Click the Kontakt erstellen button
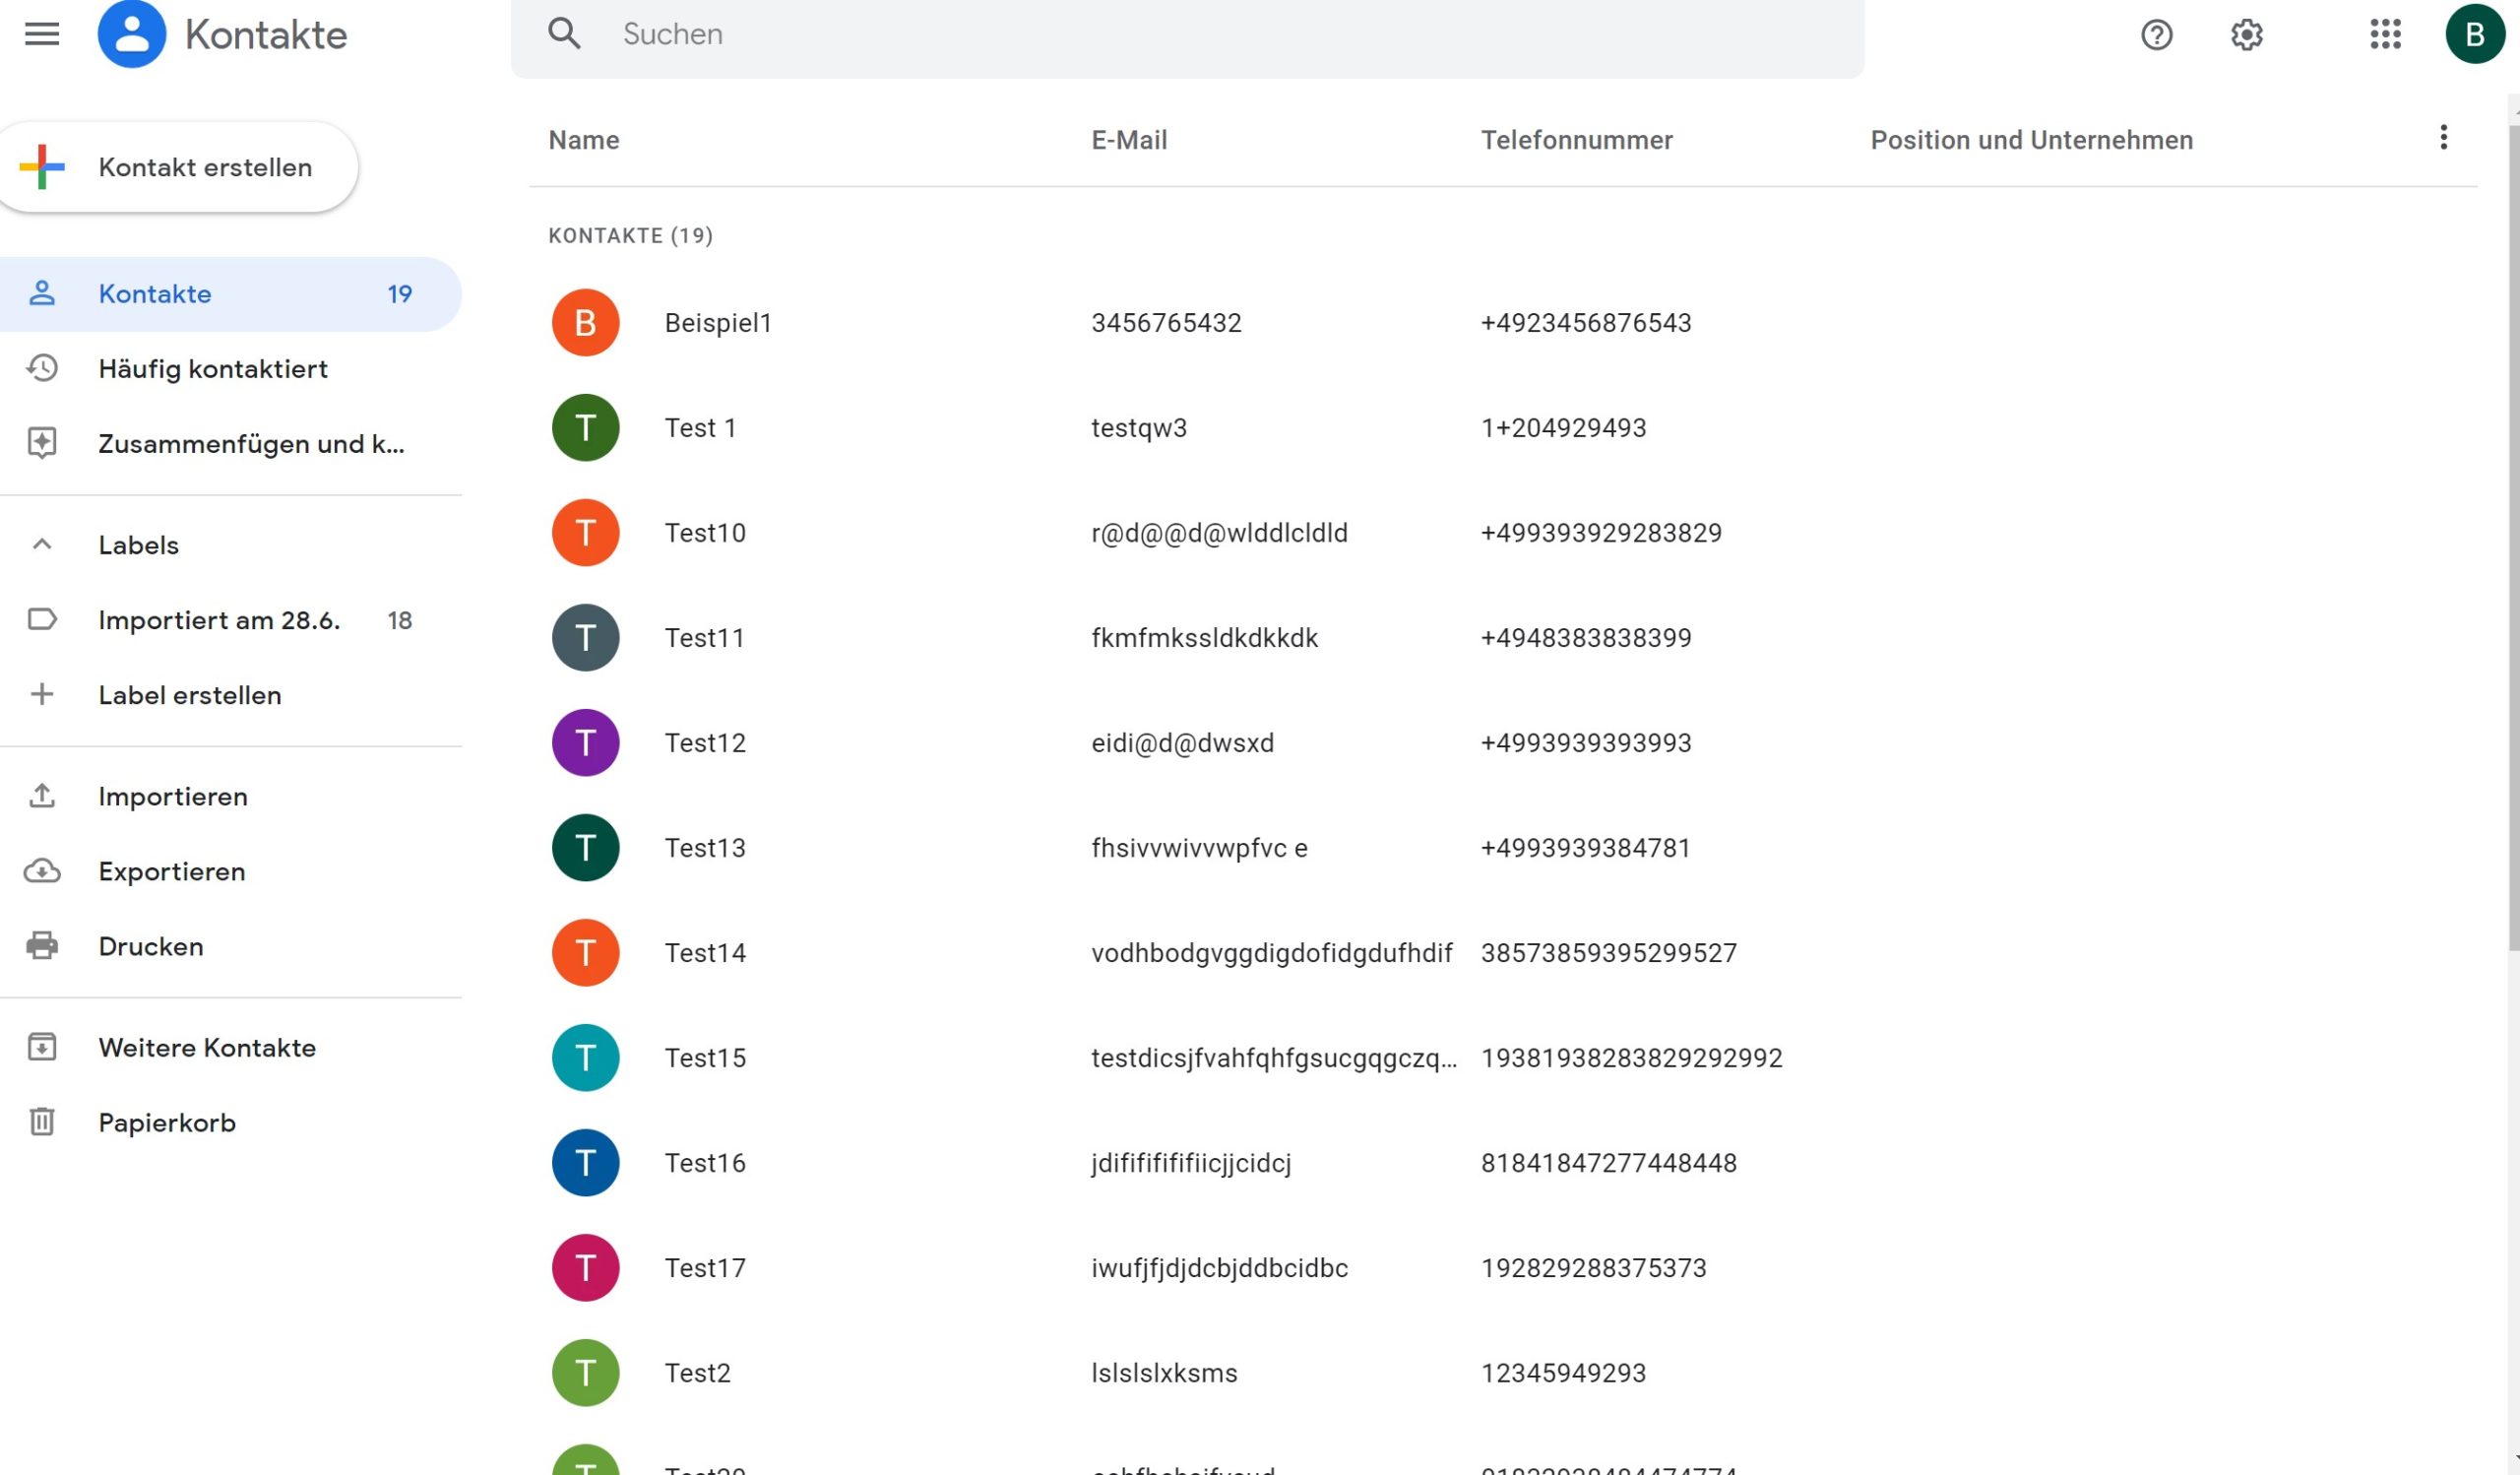This screenshot has width=2520, height=1475. click(x=180, y=167)
